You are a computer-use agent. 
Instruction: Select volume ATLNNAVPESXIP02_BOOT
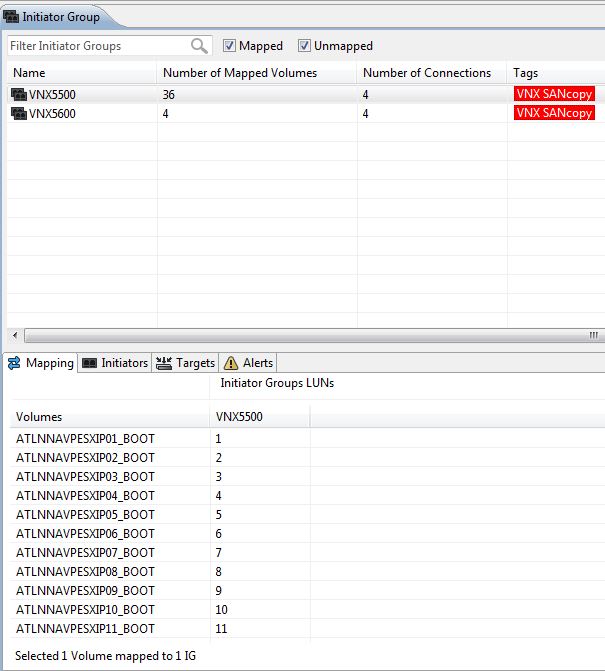tap(85, 458)
